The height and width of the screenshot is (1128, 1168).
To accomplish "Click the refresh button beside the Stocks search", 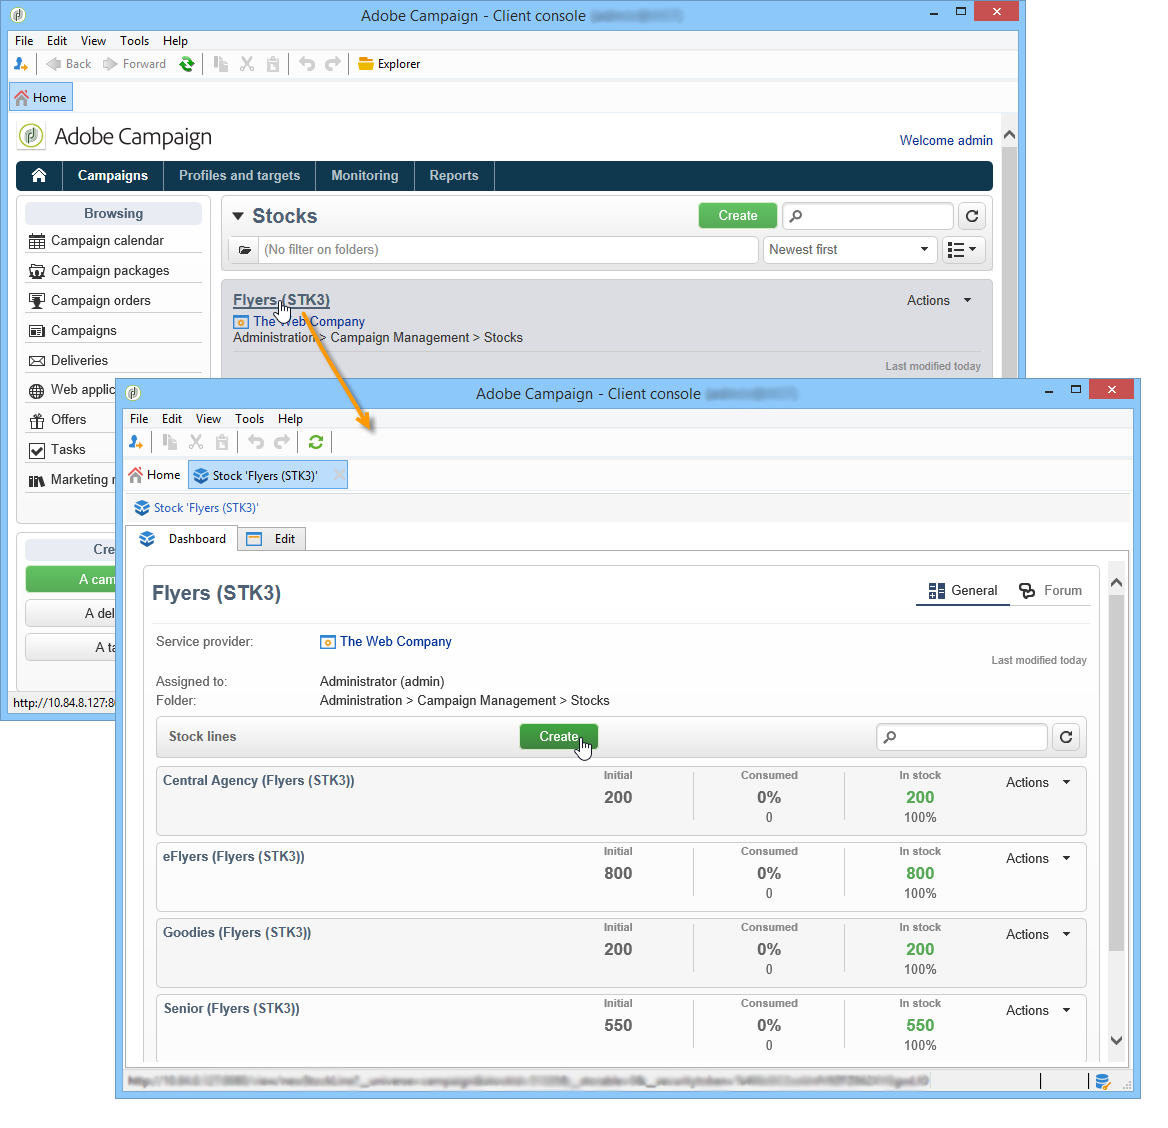I will pyautogui.click(x=972, y=215).
